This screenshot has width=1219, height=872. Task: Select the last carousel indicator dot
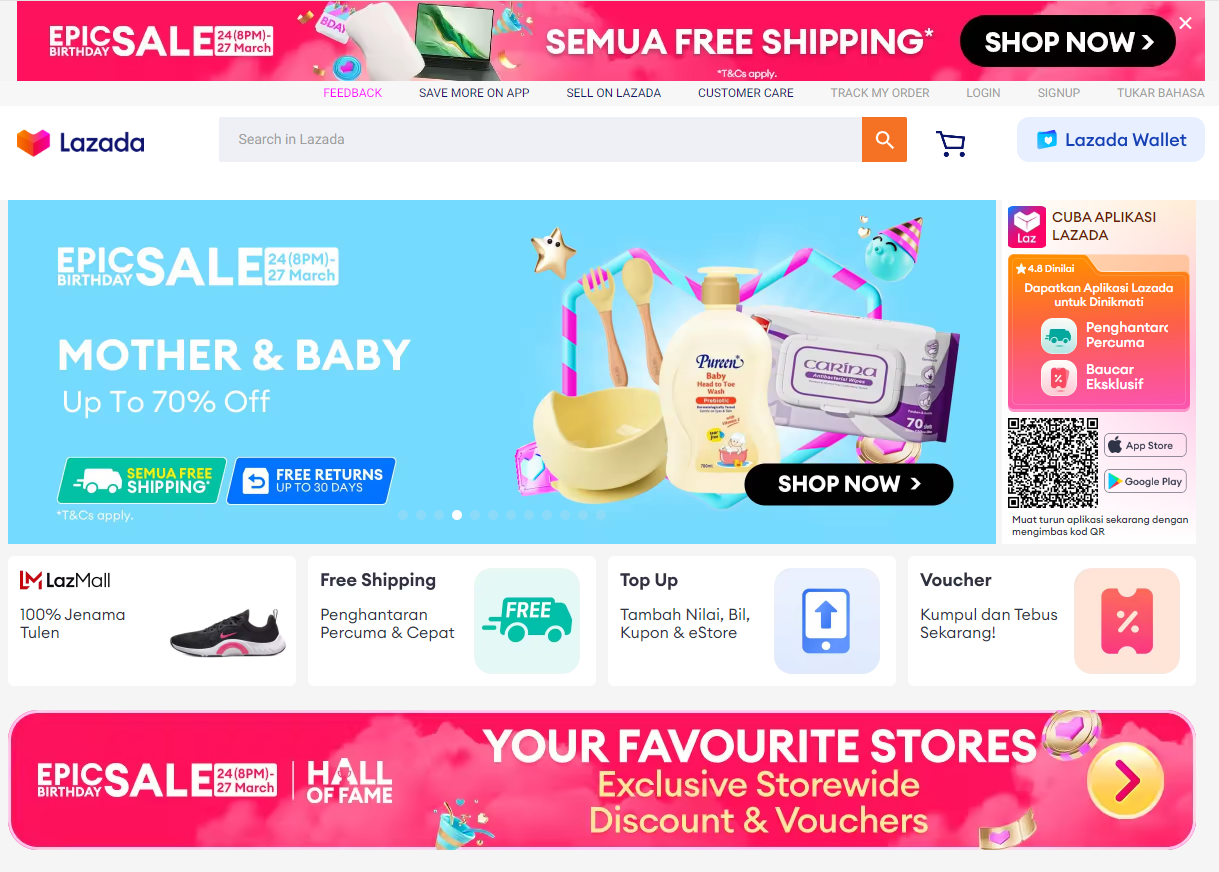601,515
